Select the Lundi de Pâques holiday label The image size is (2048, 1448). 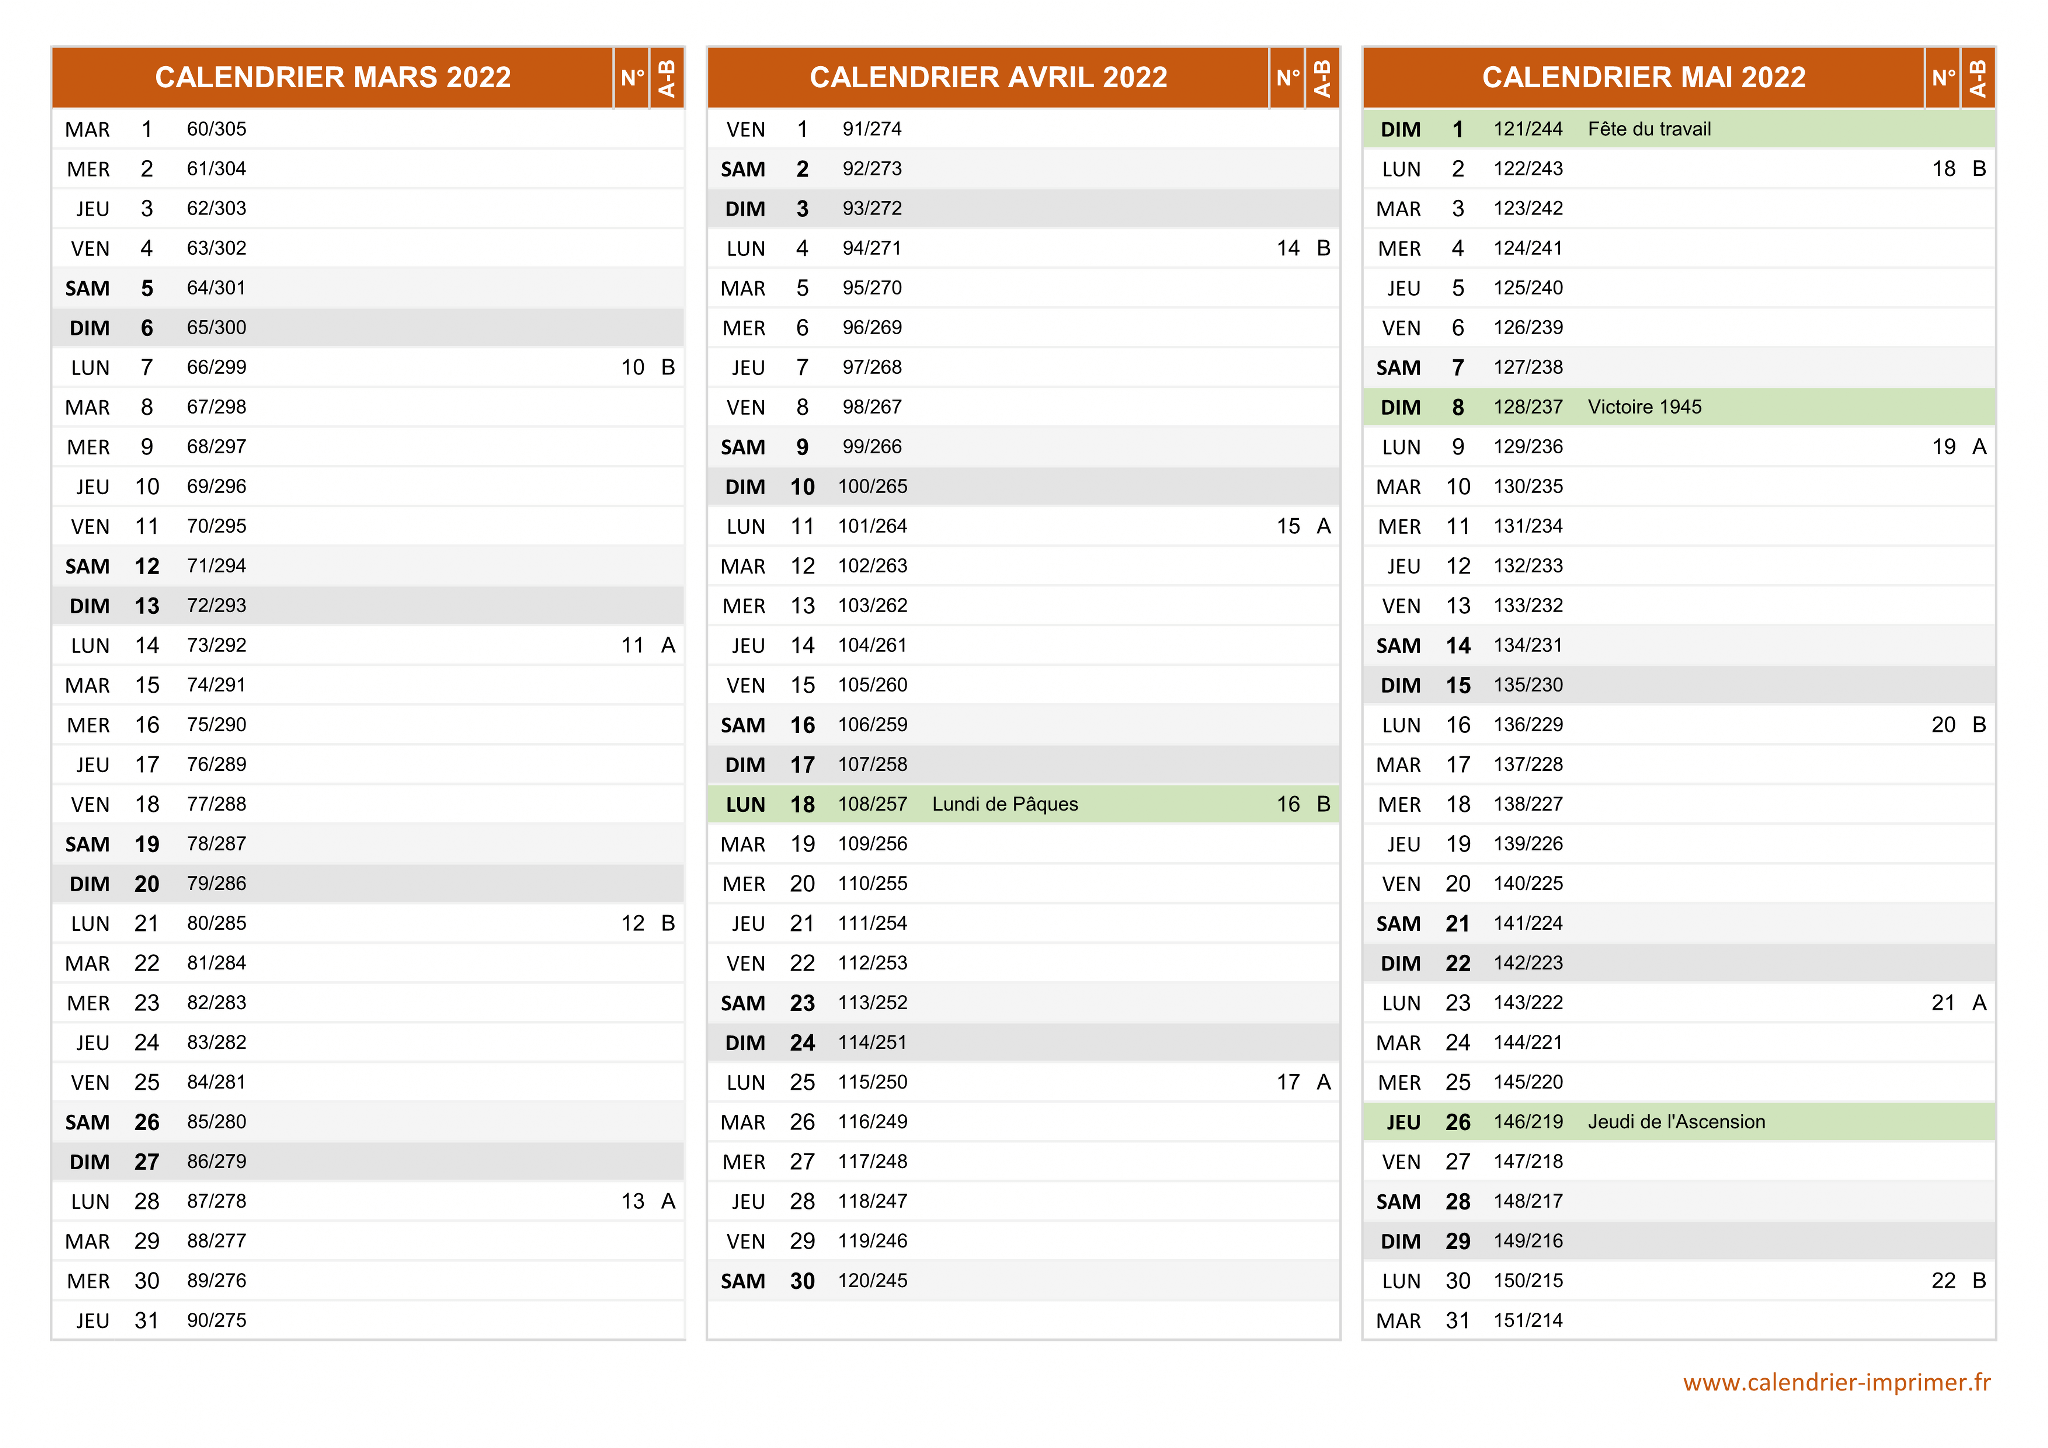pos(1005,804)
